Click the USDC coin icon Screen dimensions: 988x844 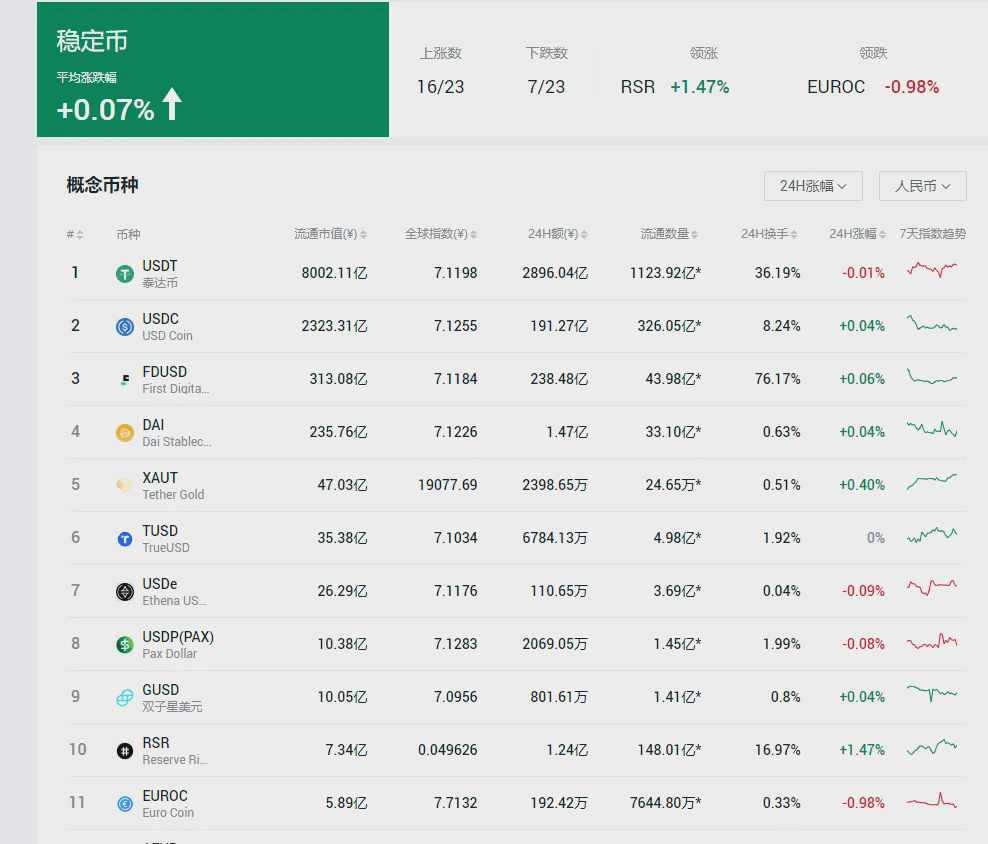click(125, 327)
